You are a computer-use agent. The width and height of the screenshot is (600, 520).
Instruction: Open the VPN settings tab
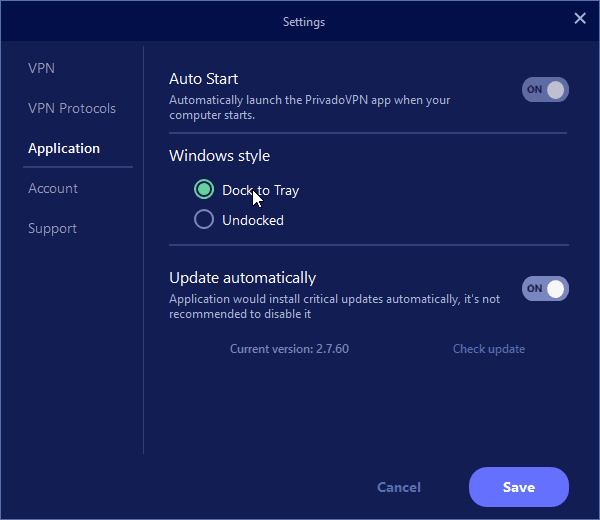pos(41,68)
